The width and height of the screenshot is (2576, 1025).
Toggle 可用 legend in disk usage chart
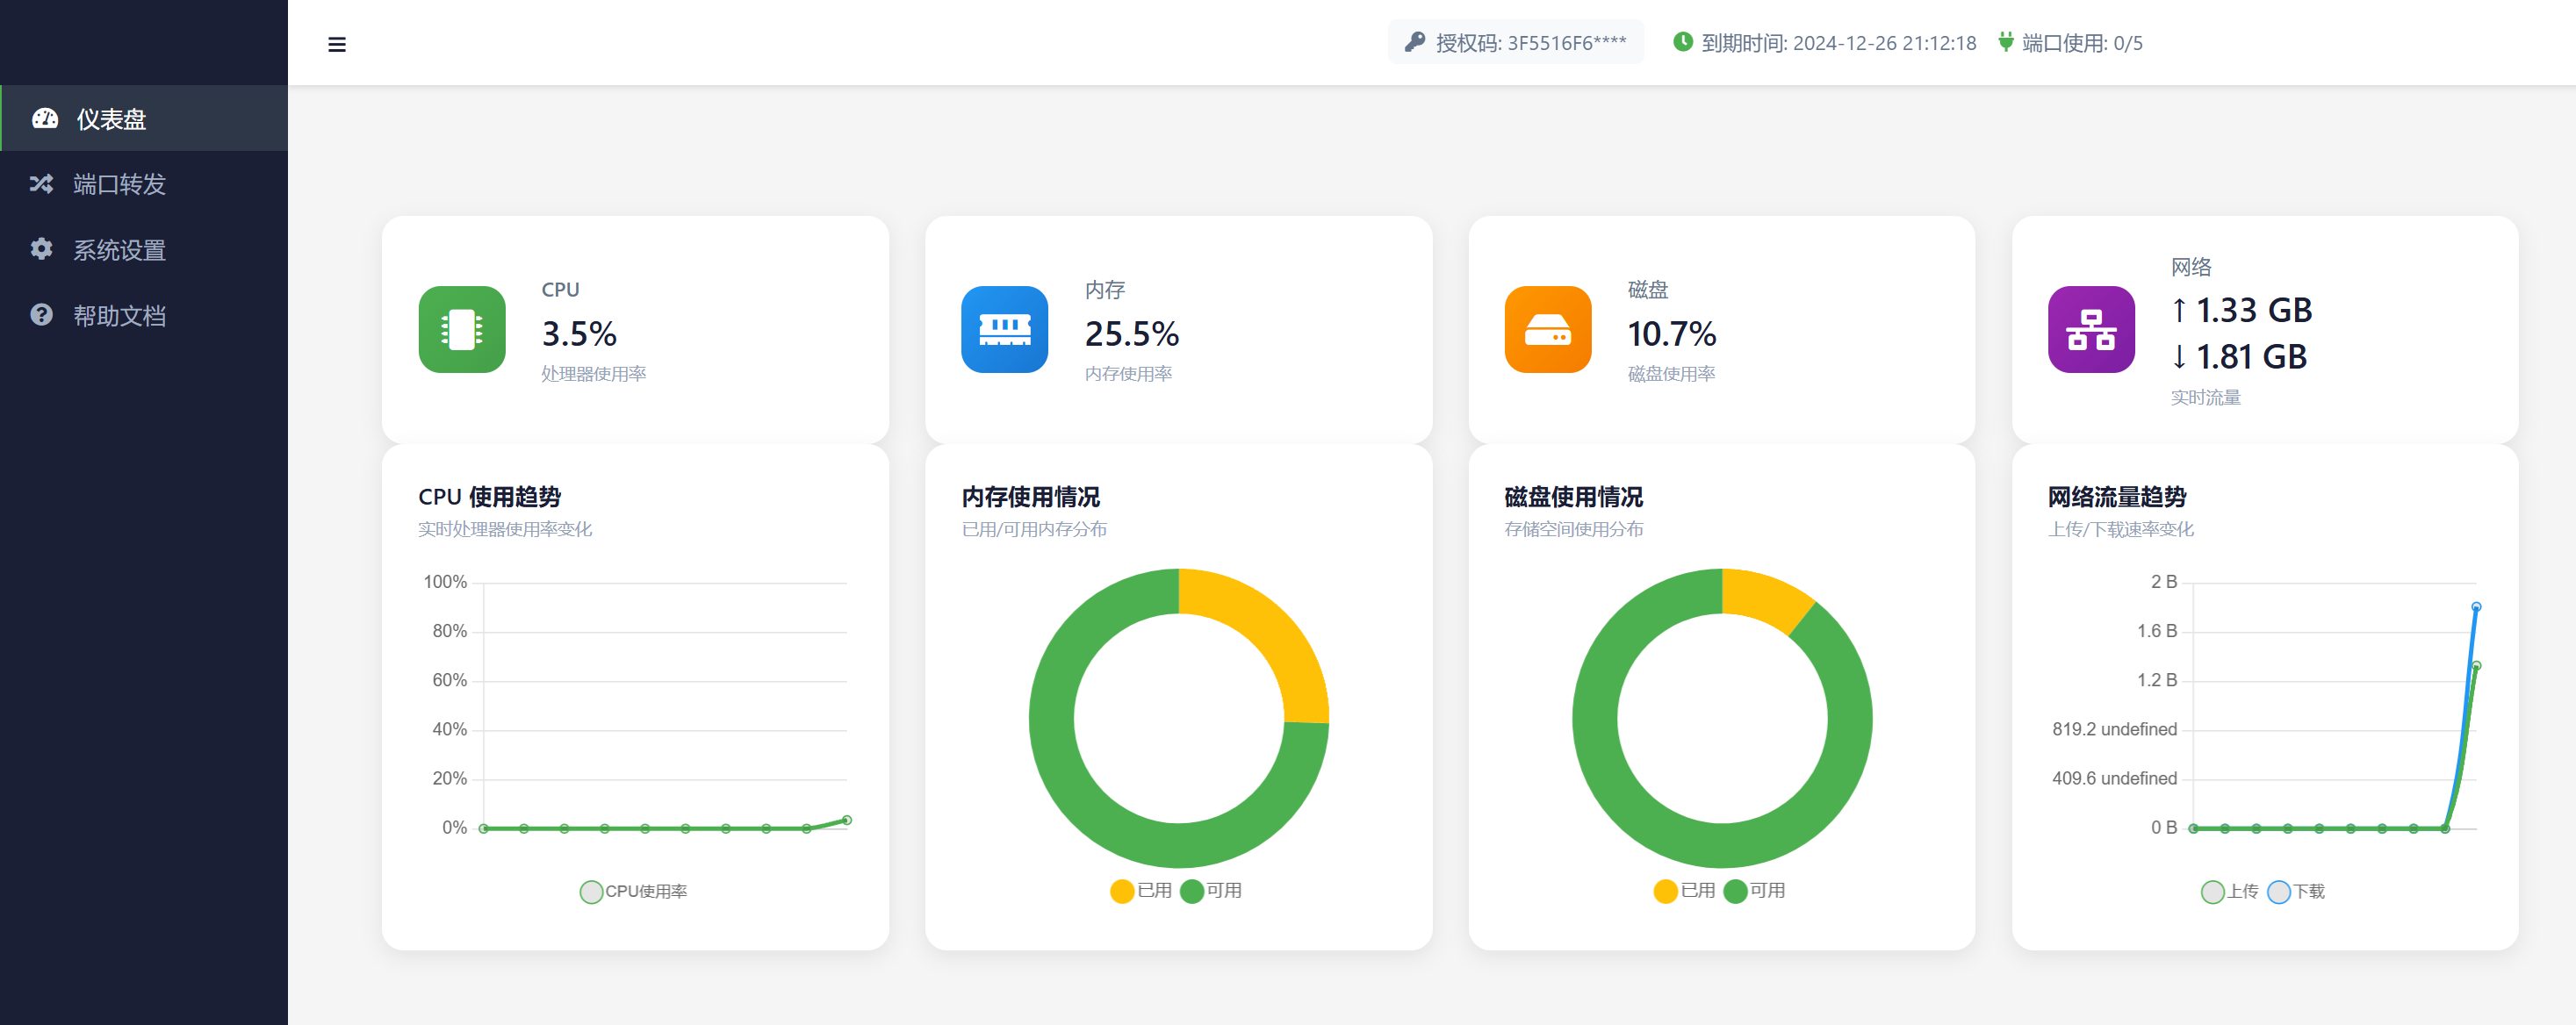click(x=1755, y=890)
